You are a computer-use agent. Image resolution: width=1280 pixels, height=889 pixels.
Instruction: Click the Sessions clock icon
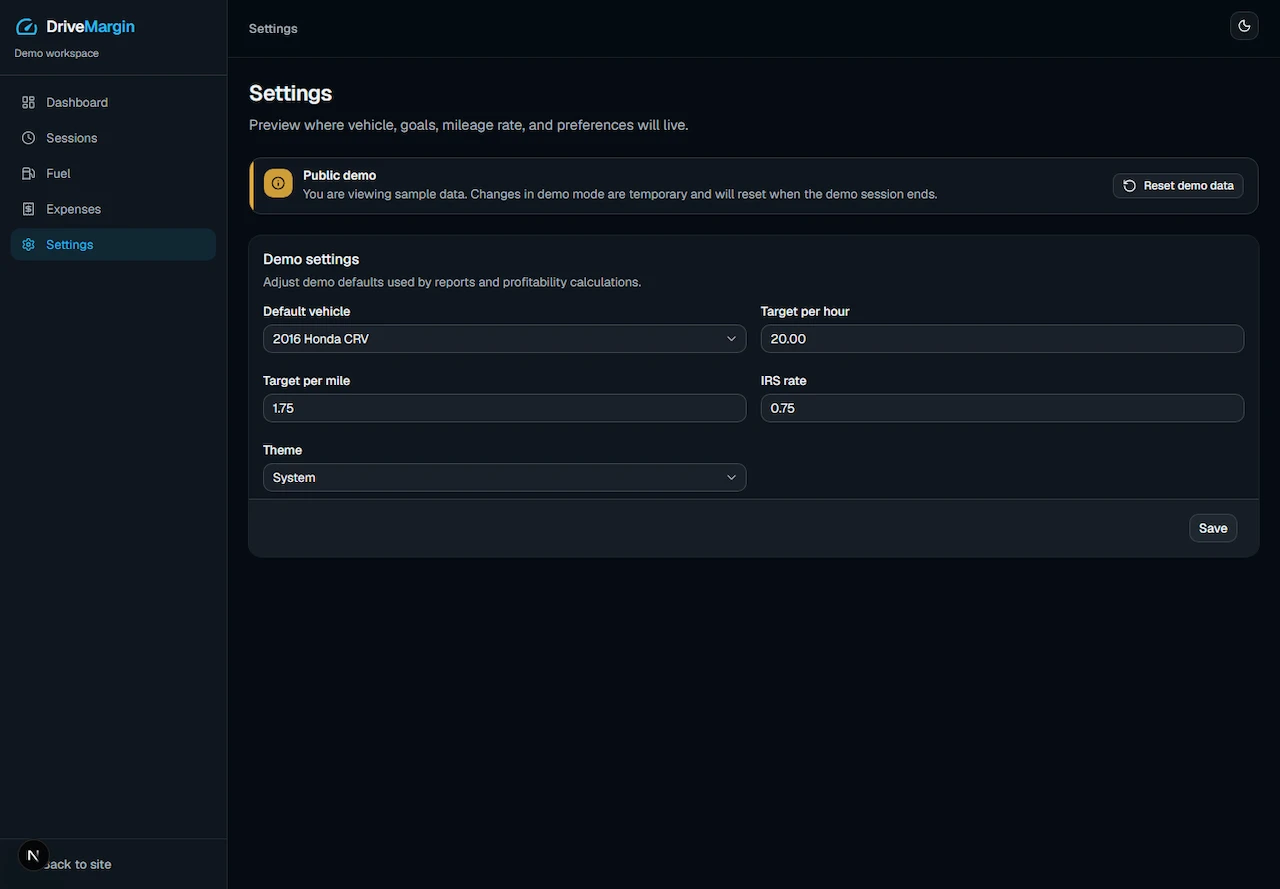point(28,138)
